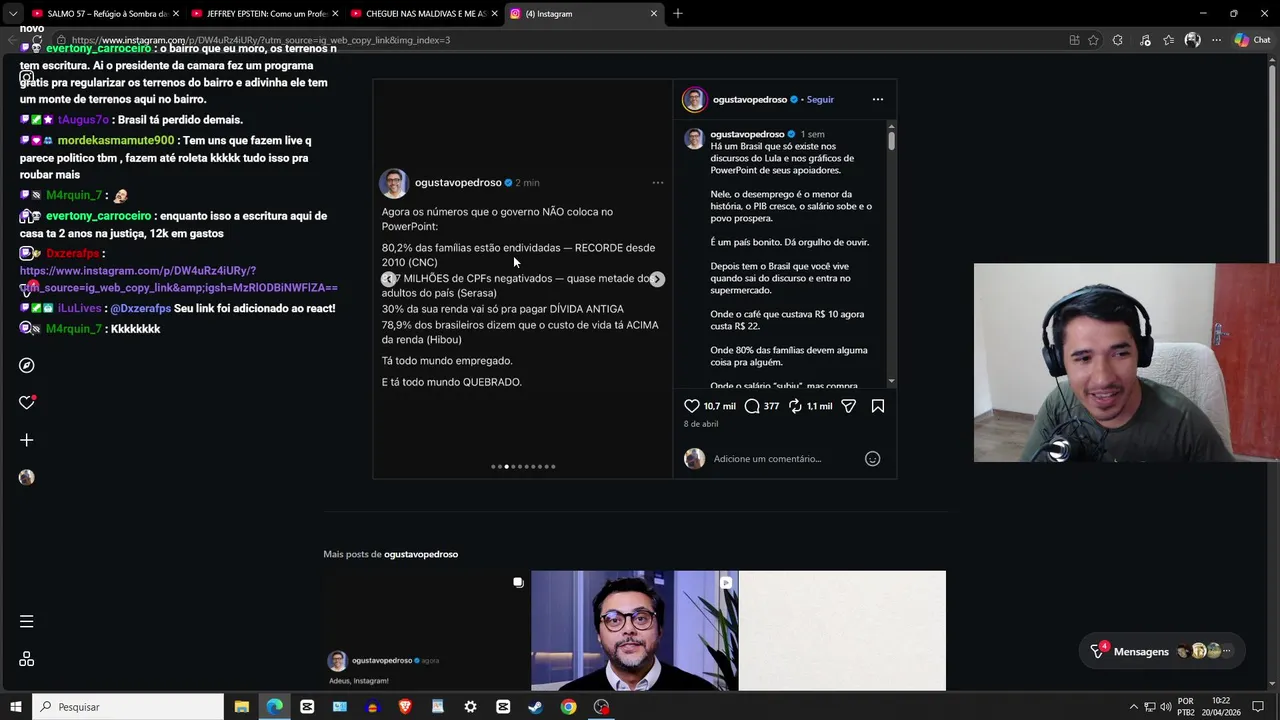Open the emoji picker in the comment box
The width and height of the screenshot is (1280, 720).
872,459
